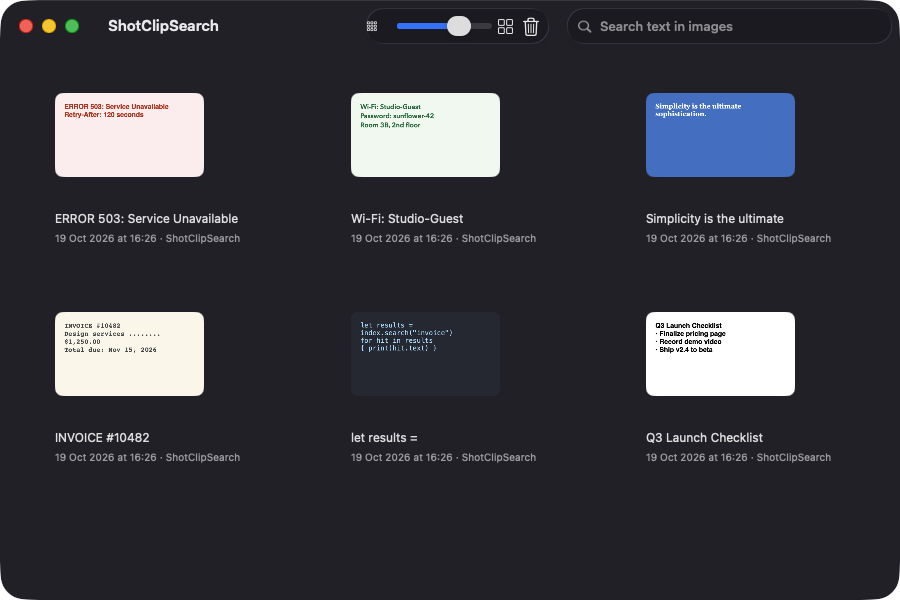The image size is (900, 600).
Task: Select the title 'ERROR 503: Service Unavailable'
Action: [146, 219]
